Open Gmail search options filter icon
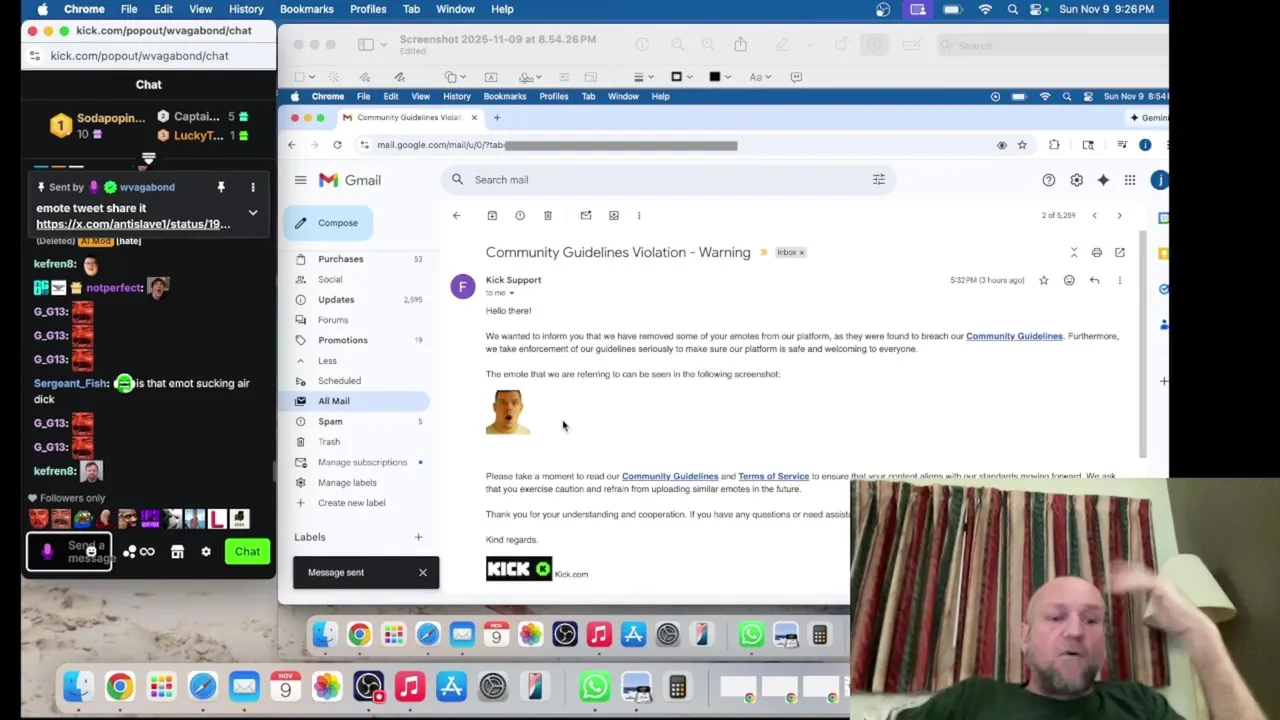Image resolution: width=1280 pixels, height=720 pixels. tap(879, 180)
